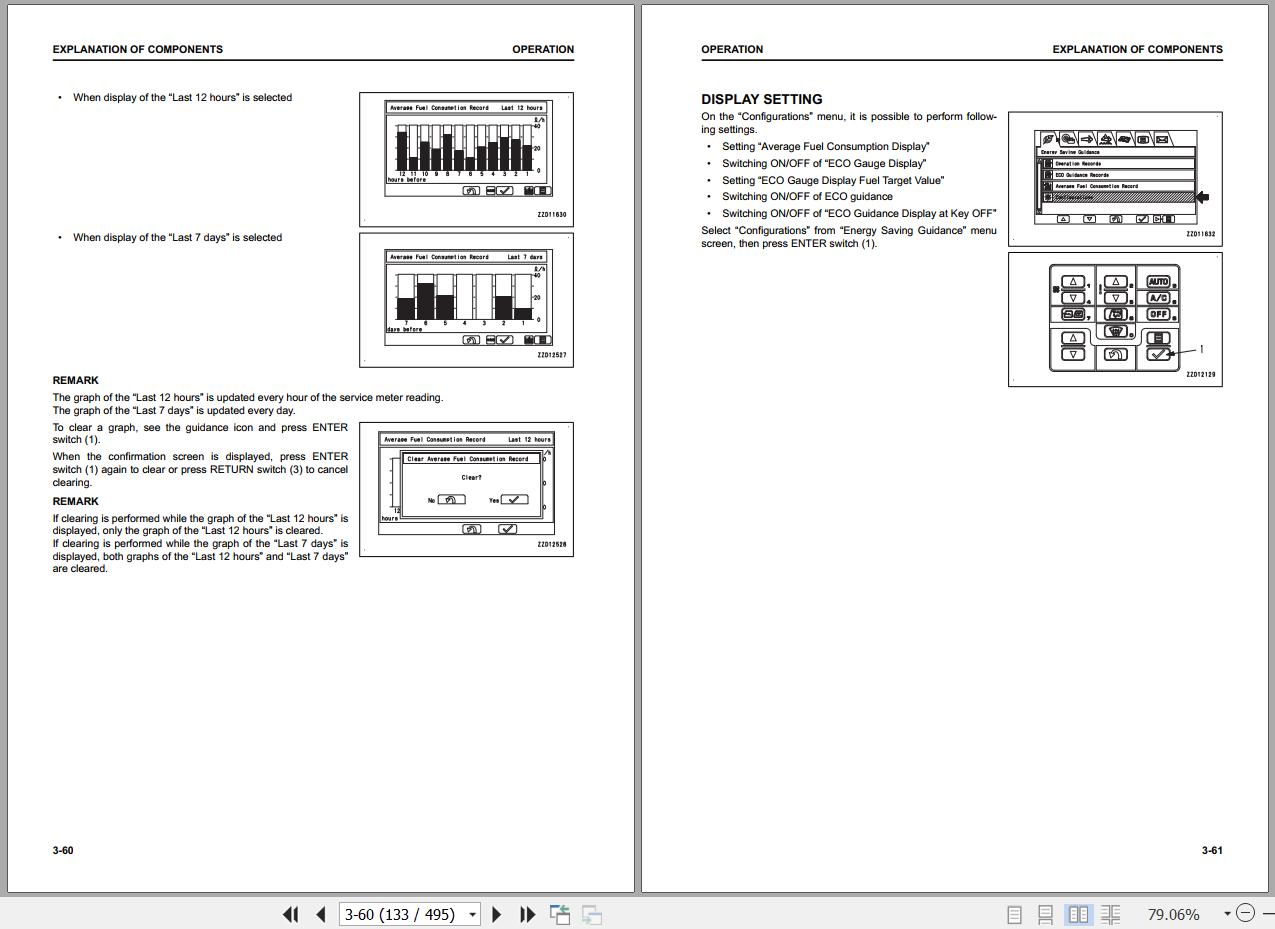Click the "Setting Average Fuel Consumption Display" bullet
1275x929 pixels.
coord(825,146)
